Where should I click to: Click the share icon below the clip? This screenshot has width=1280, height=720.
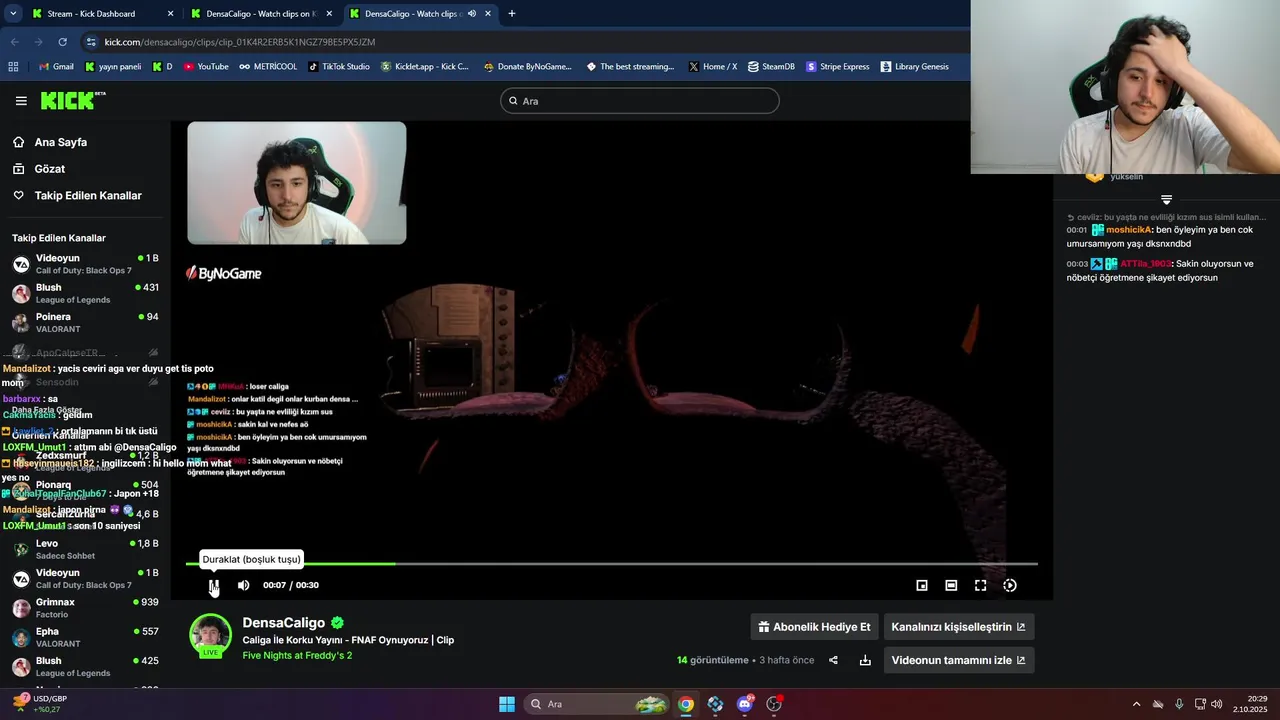coord(833,660)
